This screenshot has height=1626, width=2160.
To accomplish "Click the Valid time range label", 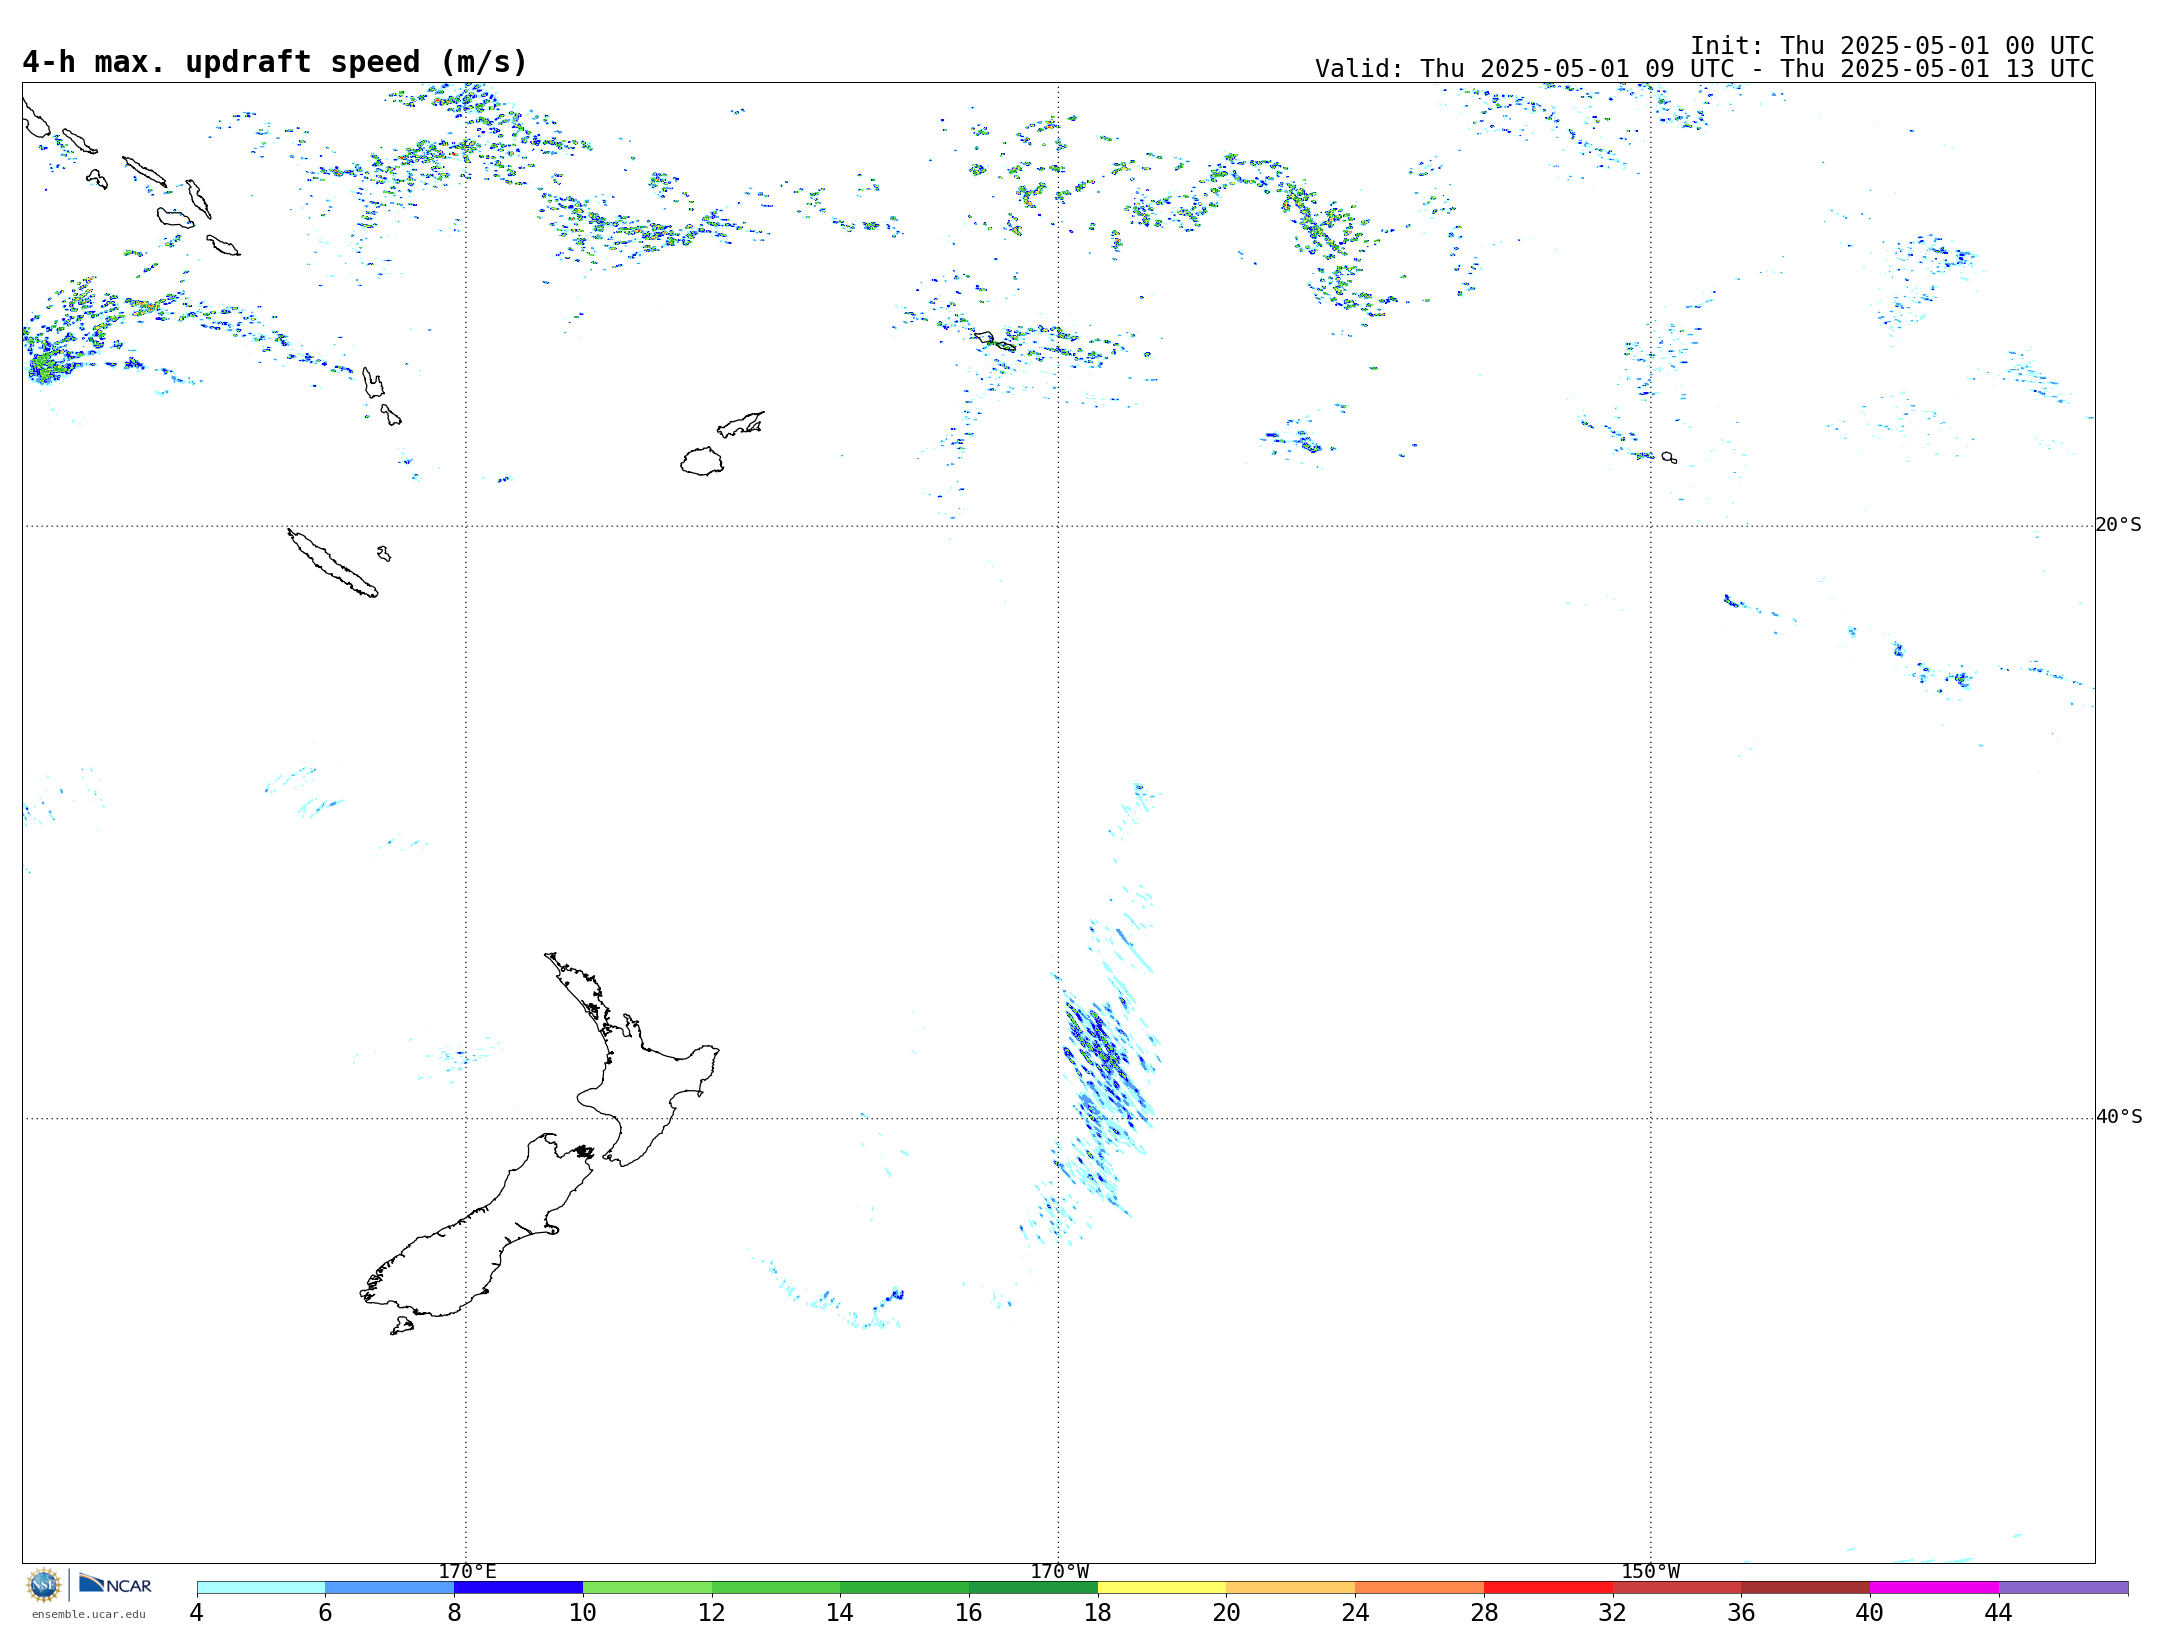I will (1704, 69).
